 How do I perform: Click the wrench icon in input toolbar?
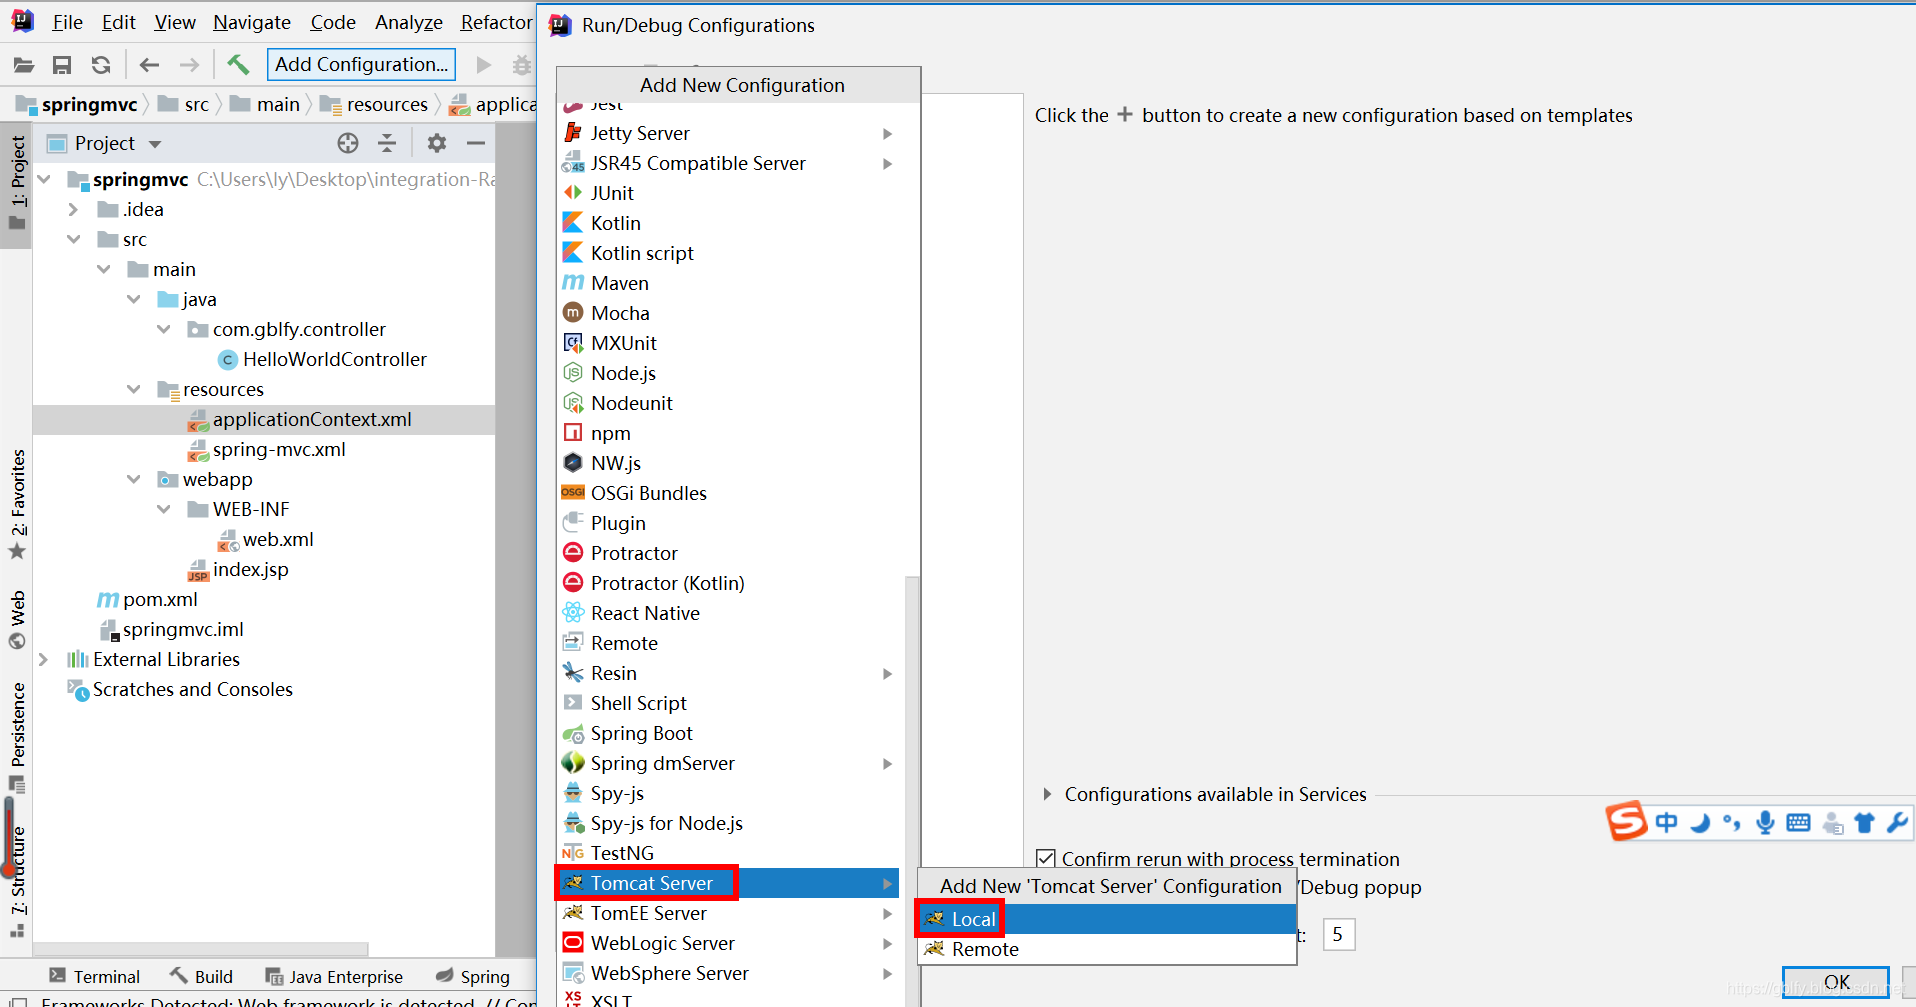pos(1897,823)
